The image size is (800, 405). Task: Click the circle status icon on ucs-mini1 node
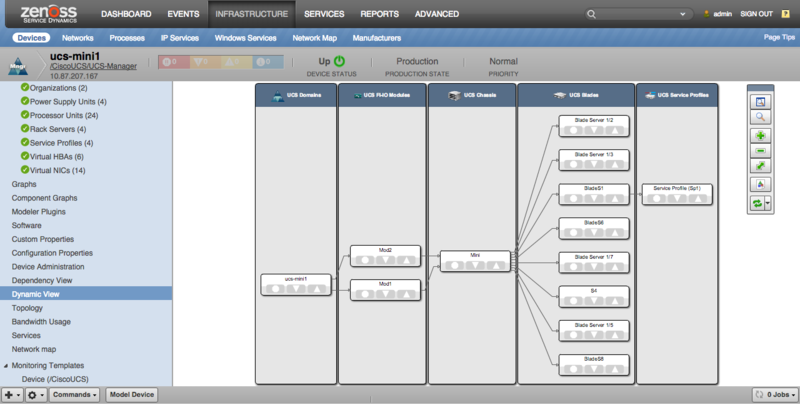coord(276,289)
